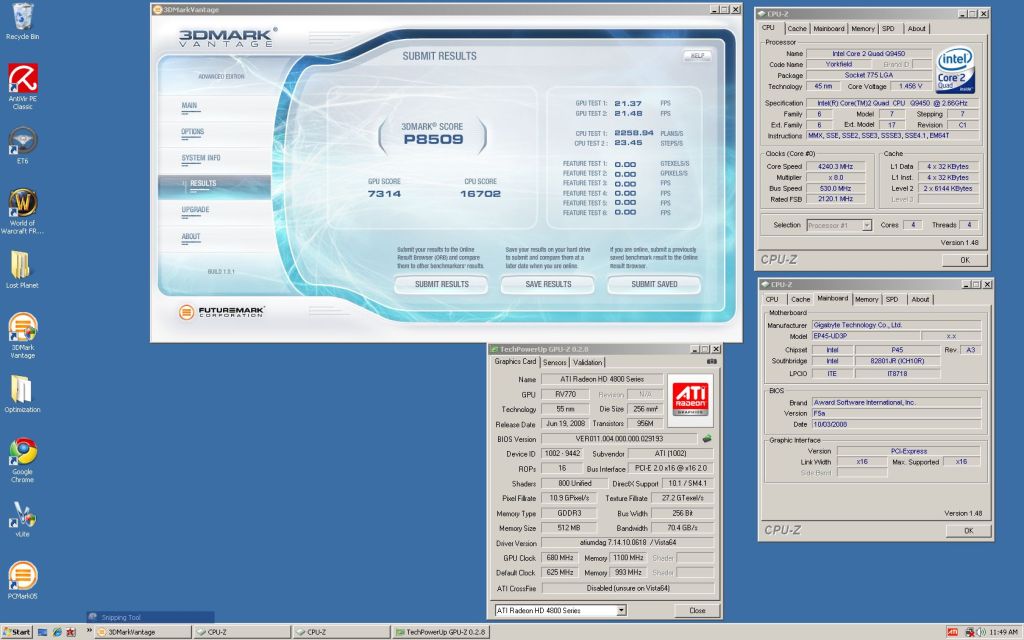Click the GPU-Z BIOS save chip icon
Screen dimensions: 1024x640
coord(706,439)
